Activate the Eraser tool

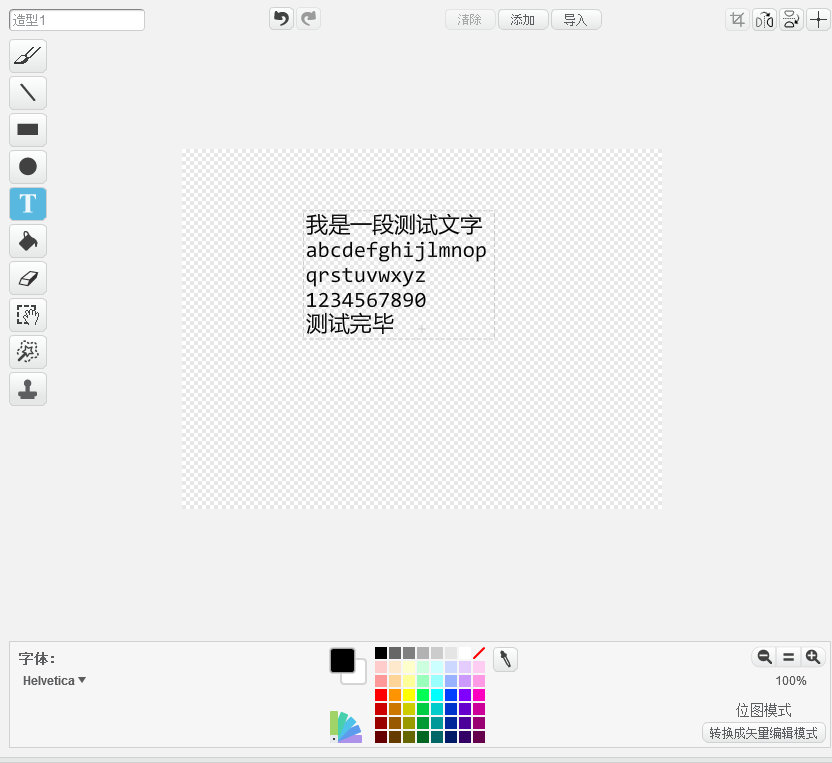27,278
